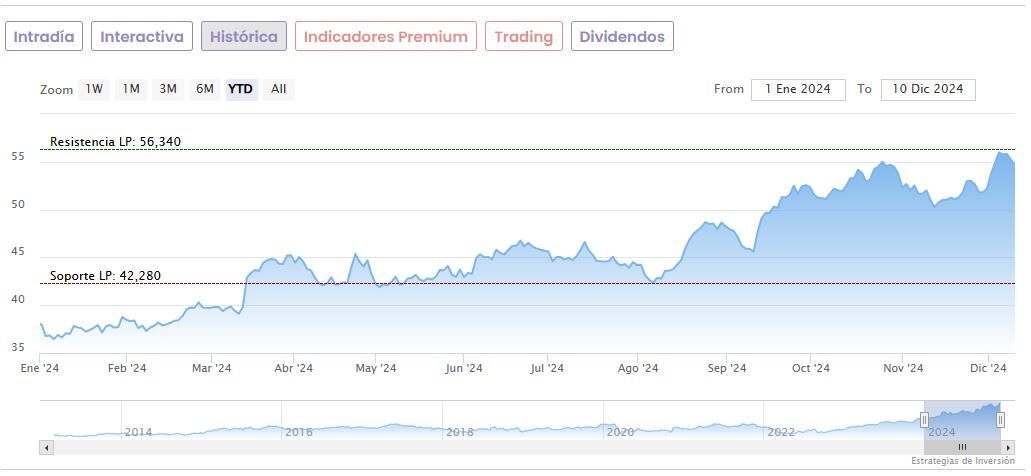Click the navigator scrollbar left arrow
Image resolution: width=1031 pixels, height=476 pixels.
coord(46,447)
